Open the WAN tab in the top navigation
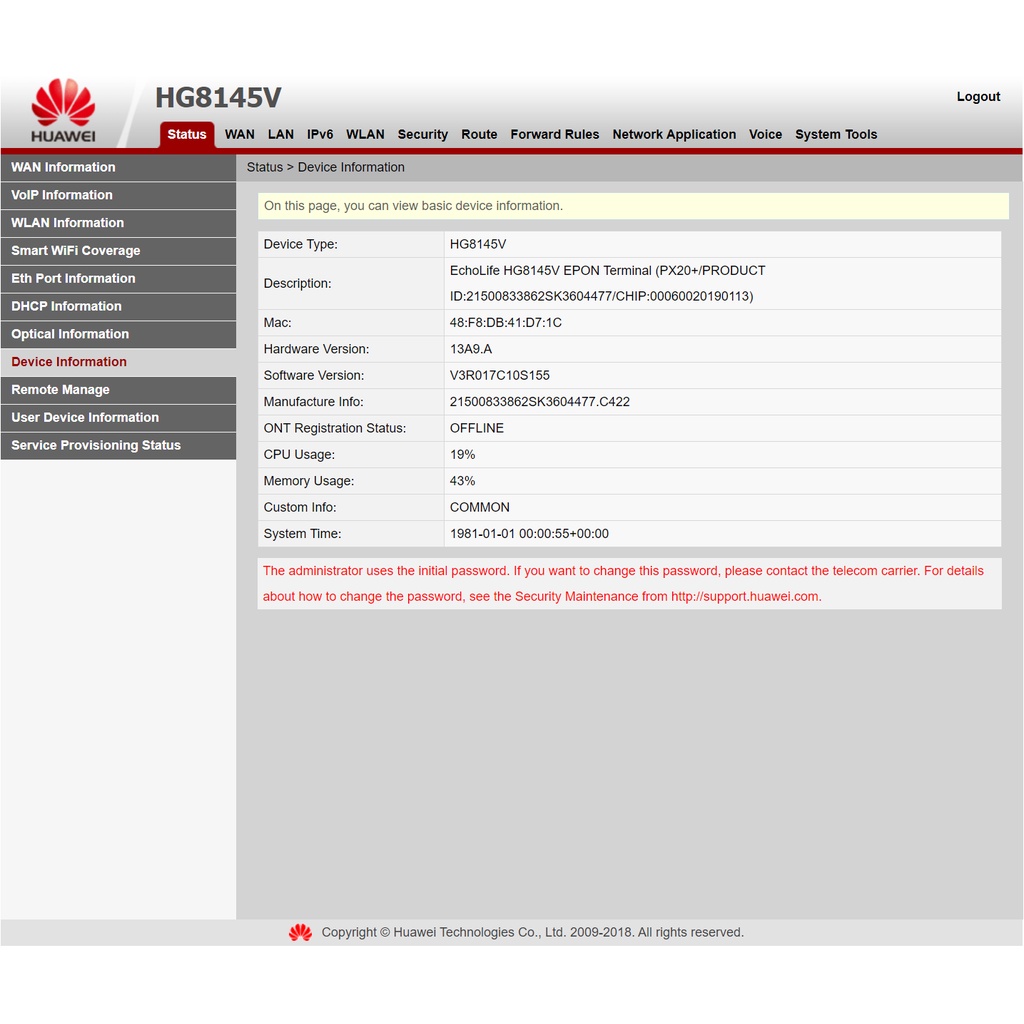The height and width of the screenshot is (1024, 1024). (x=239, y=135)
